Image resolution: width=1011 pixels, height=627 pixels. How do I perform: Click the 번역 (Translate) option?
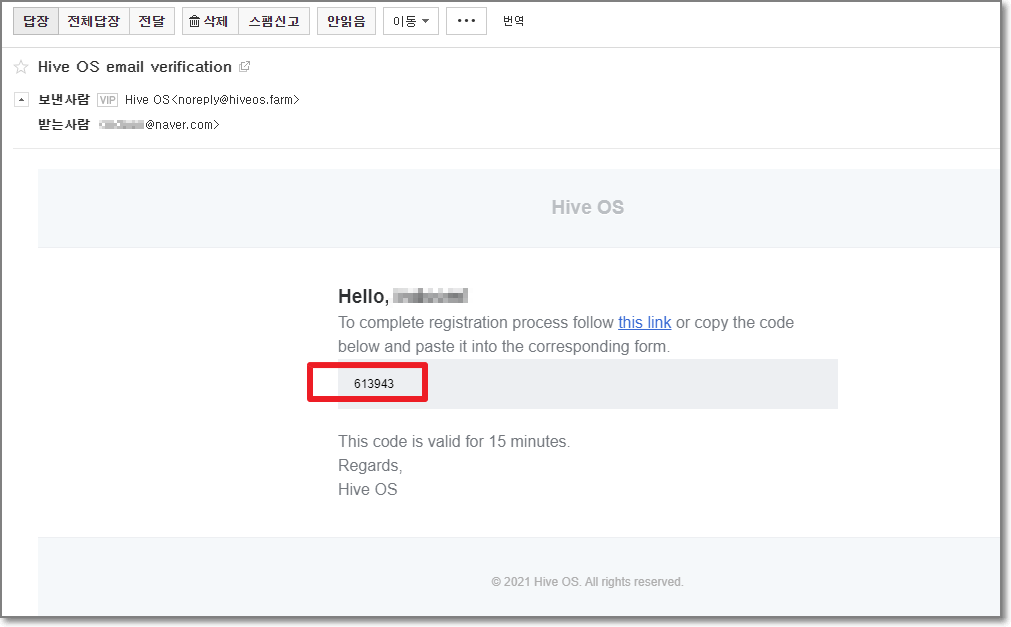(513, 21)
